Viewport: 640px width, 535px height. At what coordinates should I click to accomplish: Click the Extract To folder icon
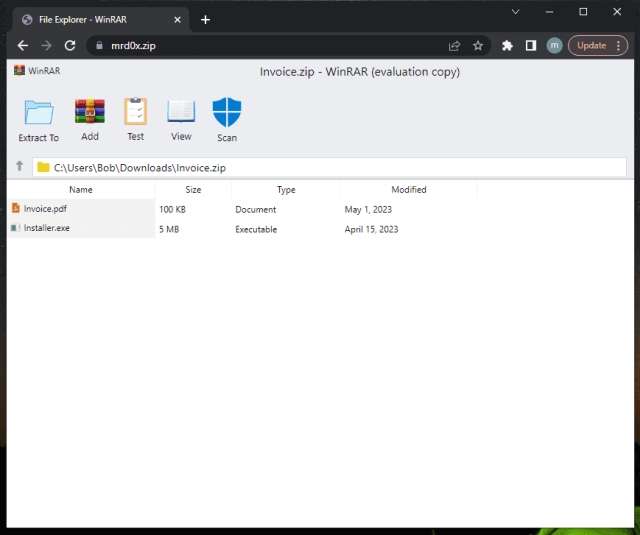38,112
